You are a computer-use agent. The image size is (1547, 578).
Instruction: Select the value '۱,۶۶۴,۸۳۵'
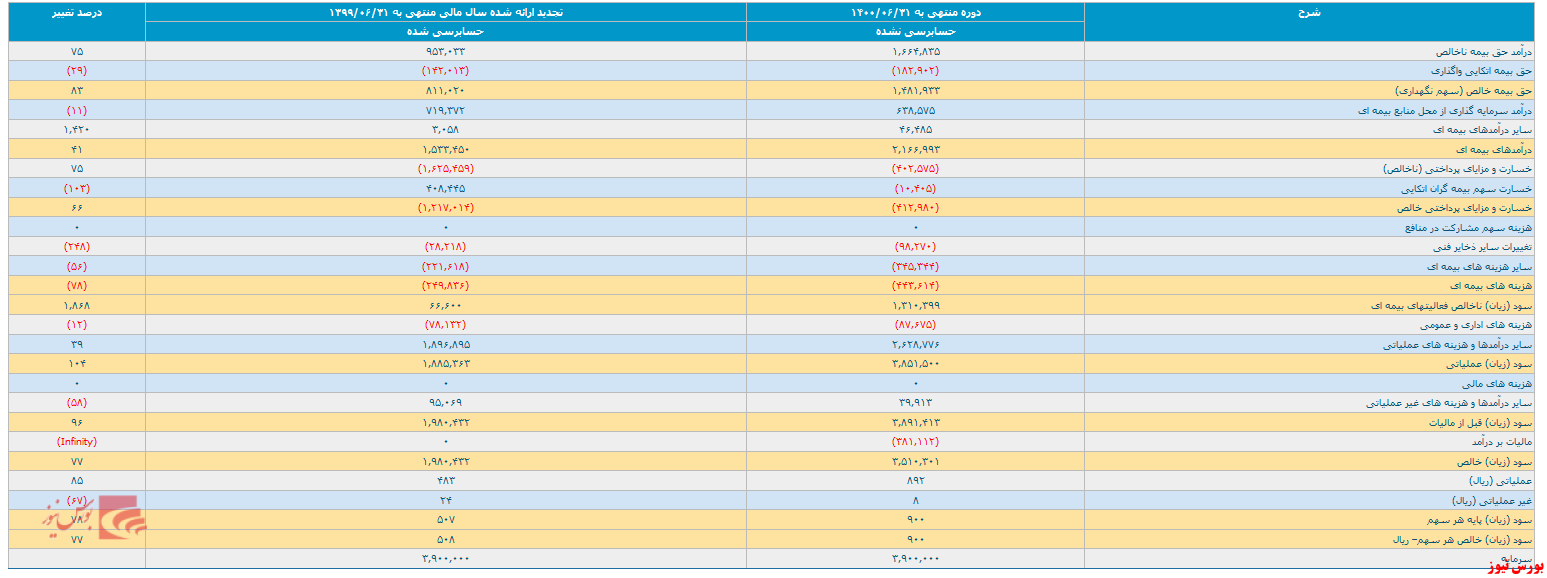pos(915,50)
